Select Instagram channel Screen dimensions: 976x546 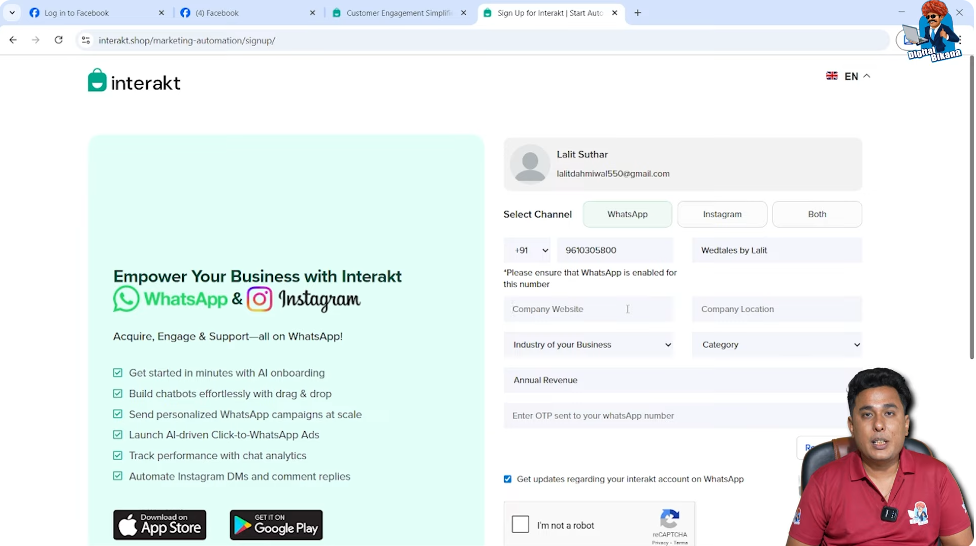722,214
